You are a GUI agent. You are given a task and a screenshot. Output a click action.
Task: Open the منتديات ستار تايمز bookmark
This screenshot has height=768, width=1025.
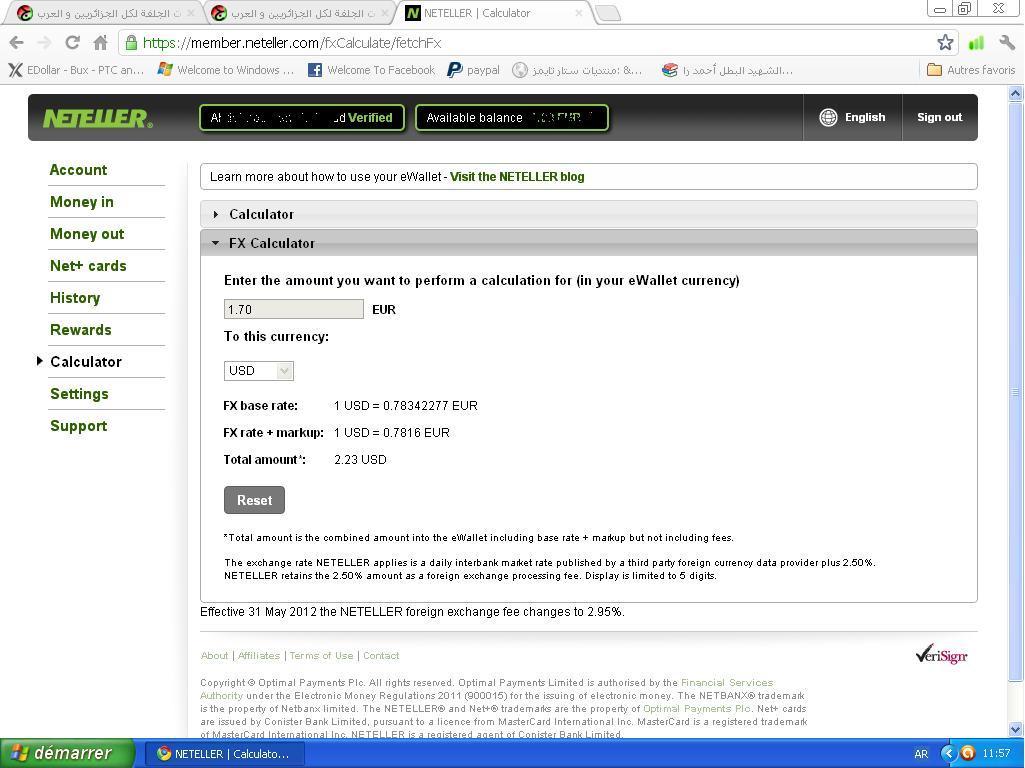click(578, 70)
